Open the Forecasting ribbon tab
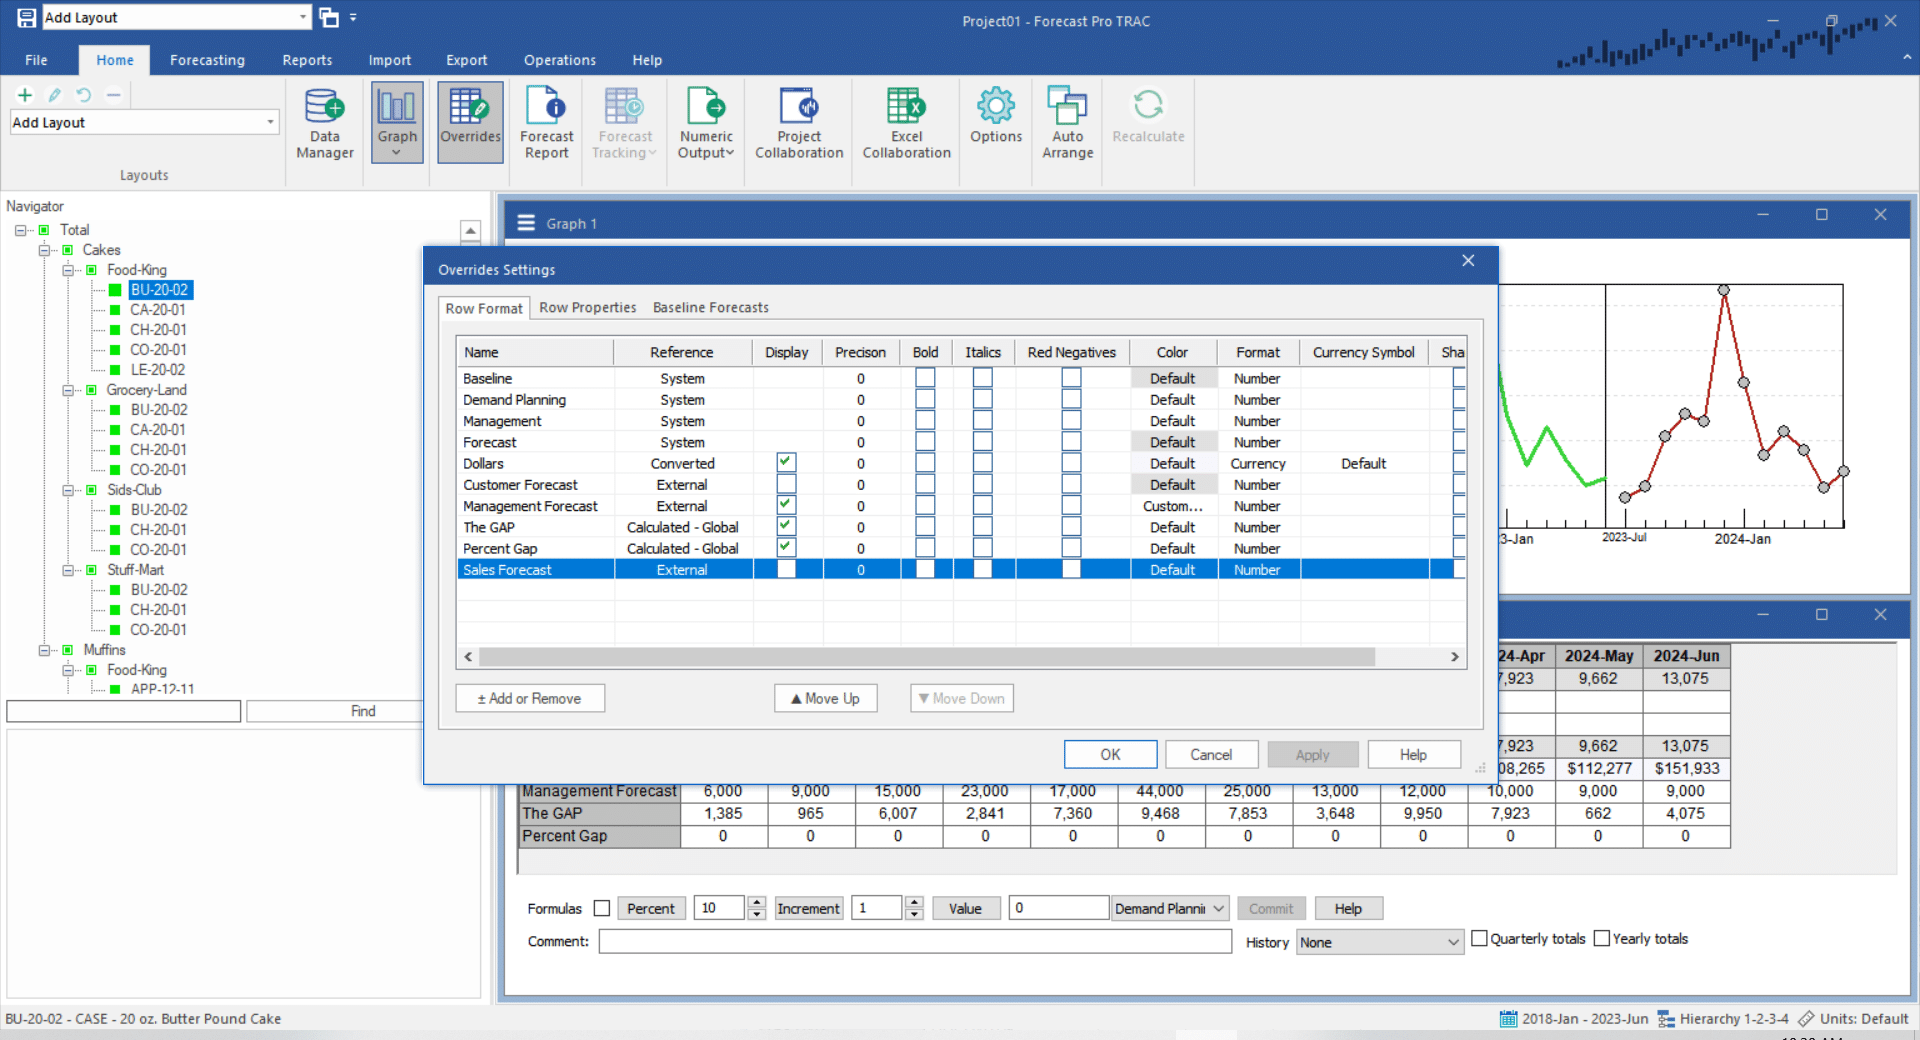This screenshot has width=1920, height=1040. (207, 60)
